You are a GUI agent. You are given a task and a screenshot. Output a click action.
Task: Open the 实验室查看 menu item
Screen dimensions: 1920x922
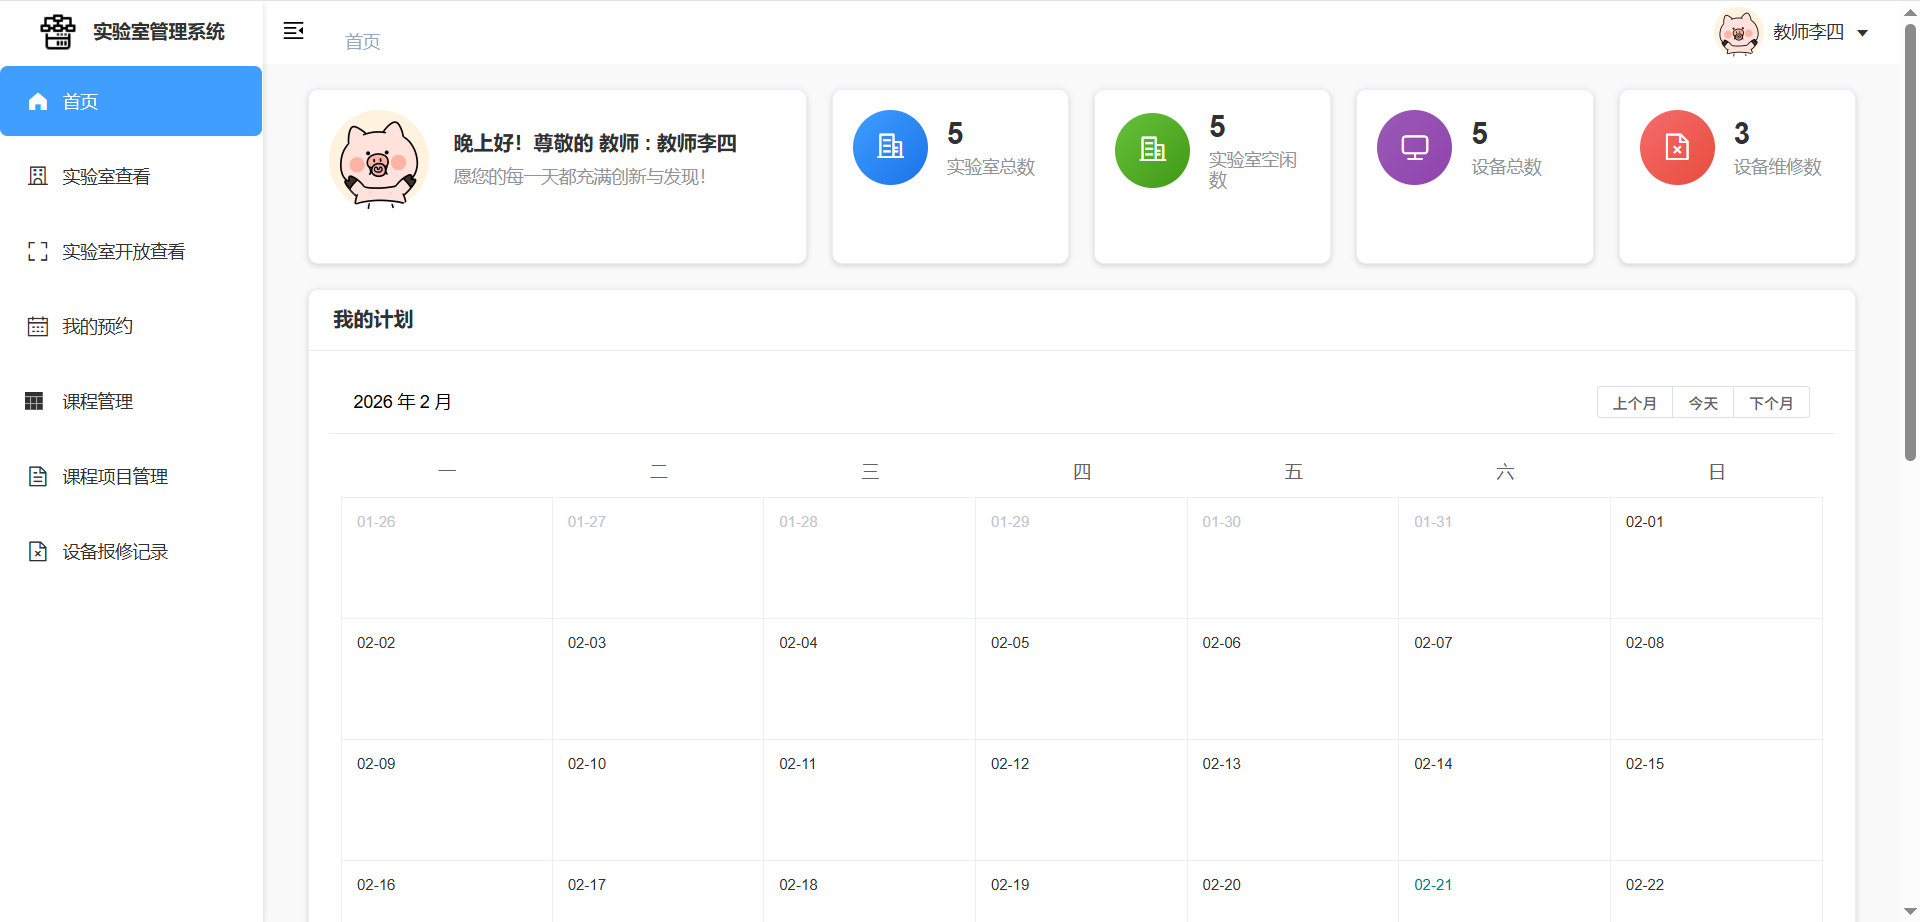coord(131,176)
